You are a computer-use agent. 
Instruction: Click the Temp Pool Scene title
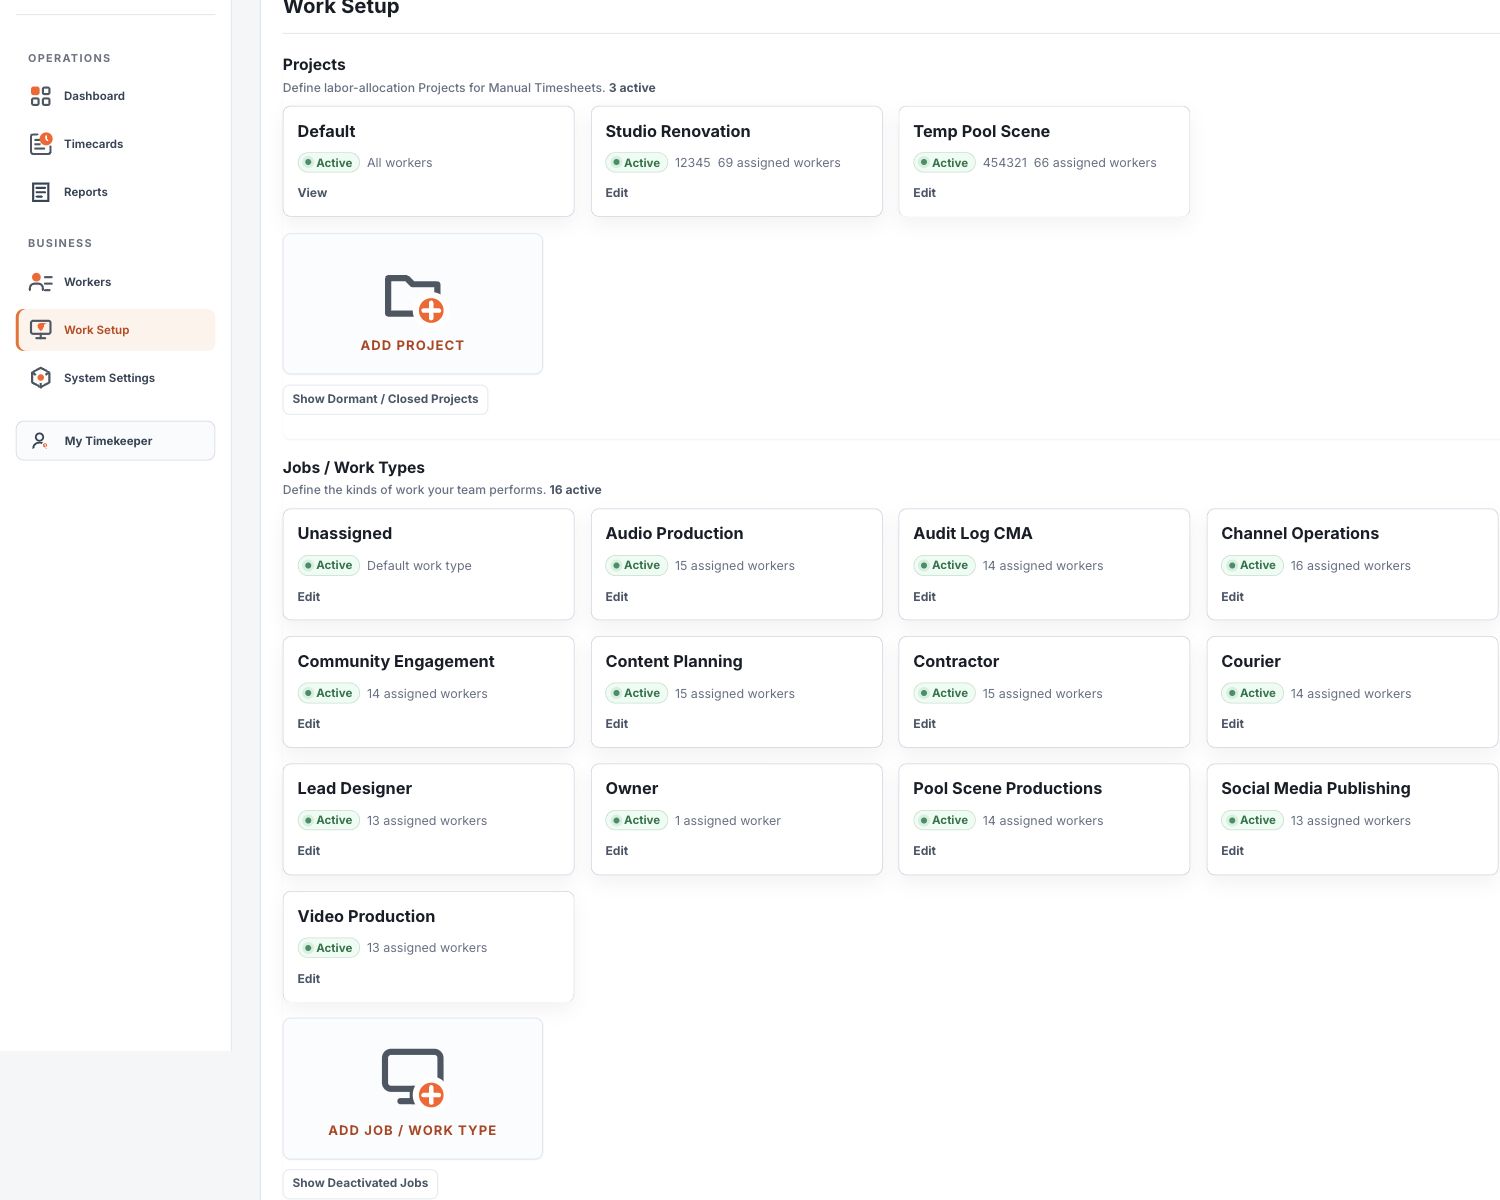click(x=981, y=131)
